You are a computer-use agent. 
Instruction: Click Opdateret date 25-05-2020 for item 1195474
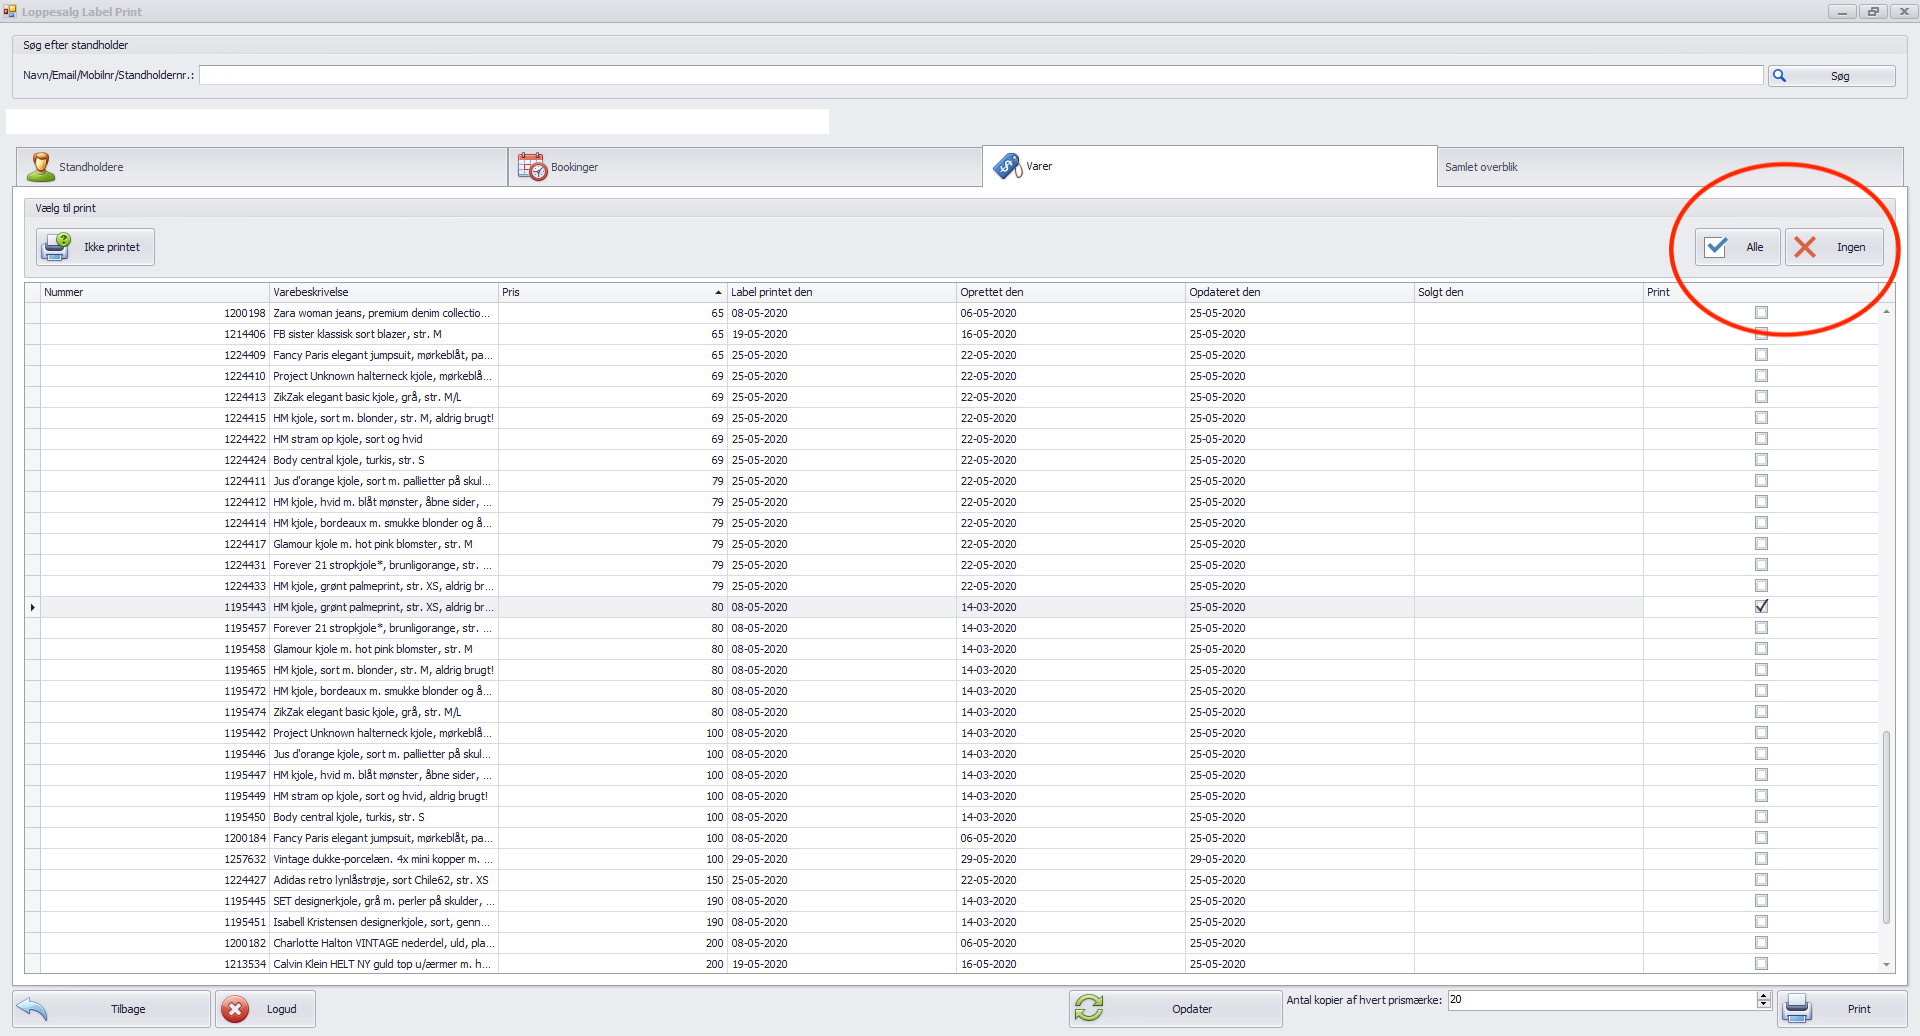pyautogui.click(x=1217, y=712)
